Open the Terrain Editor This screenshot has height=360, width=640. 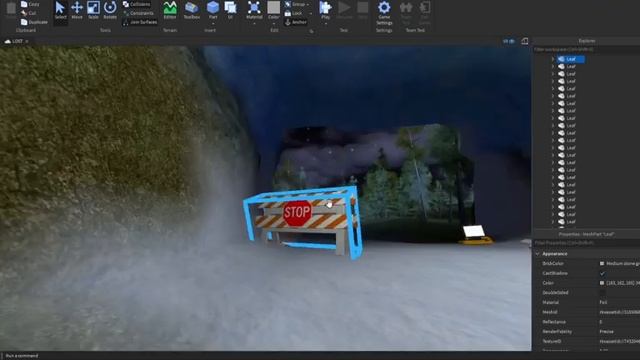(170, 10)
